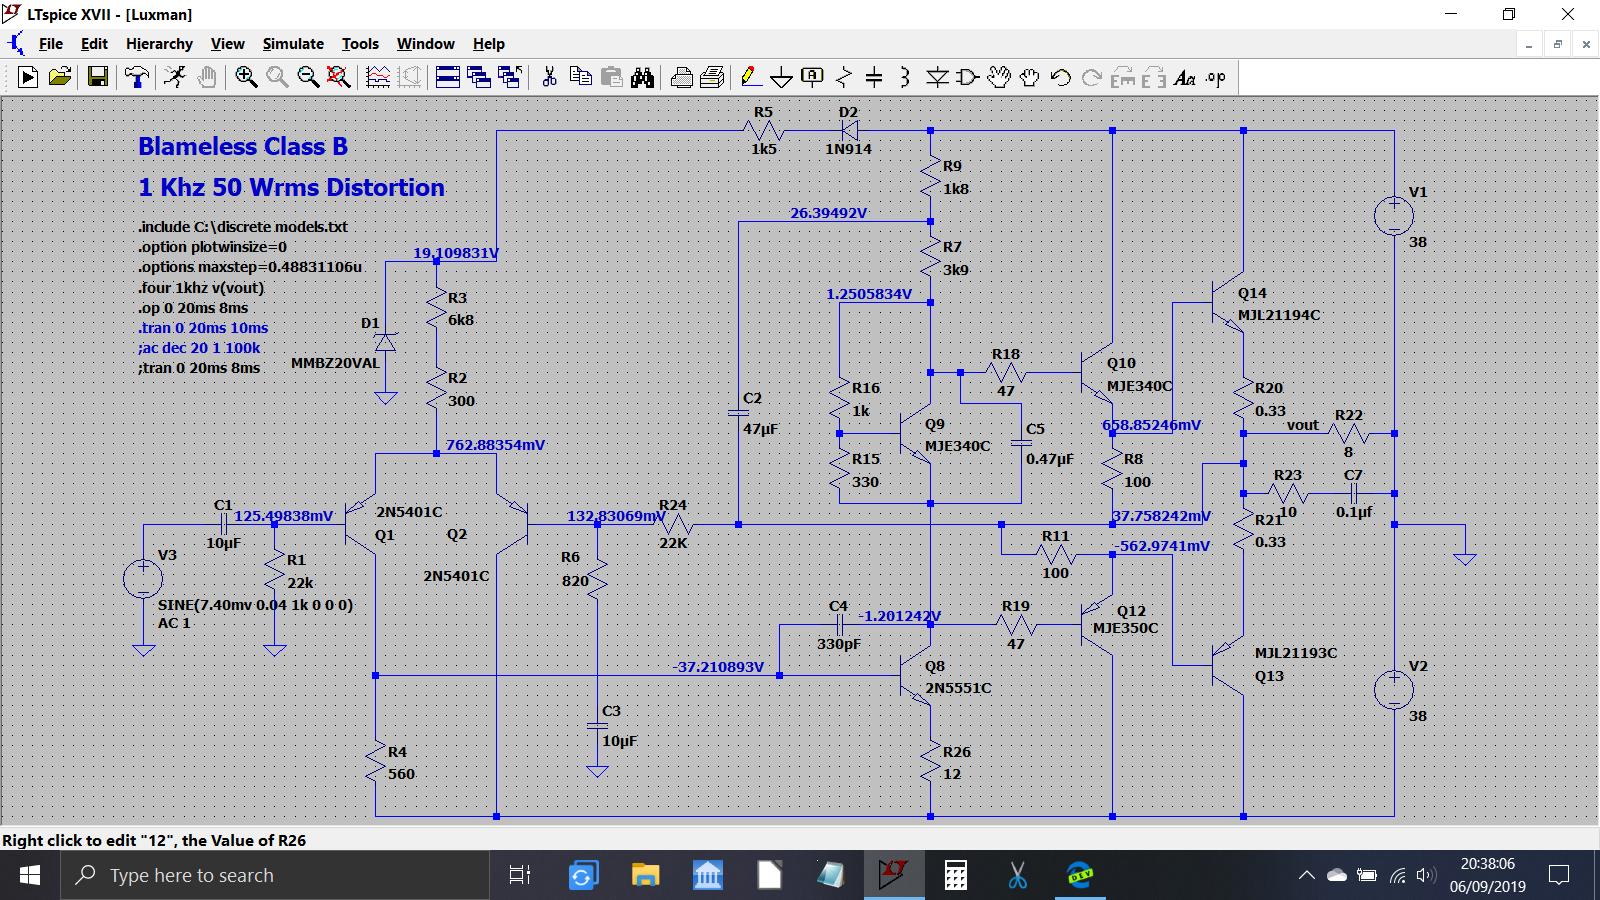
Task: Open the Tools menu
Action: tap(360, 44)
